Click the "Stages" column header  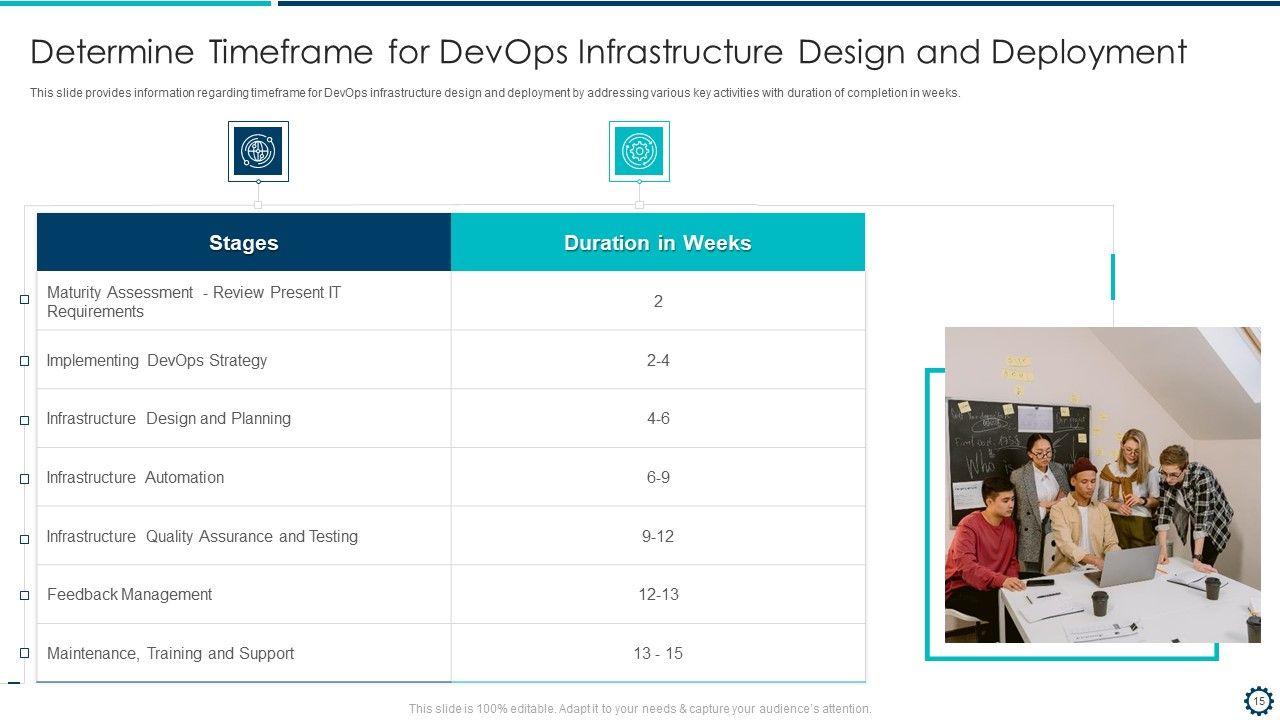(x=244, y=242)
